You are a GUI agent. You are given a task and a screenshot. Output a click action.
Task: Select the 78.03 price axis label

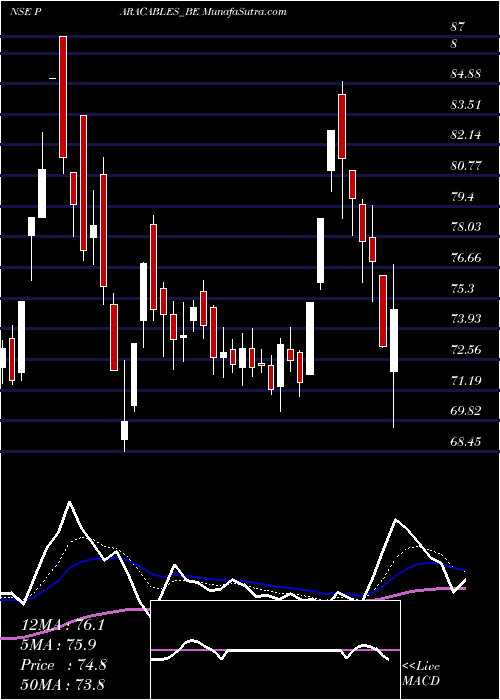466,227
